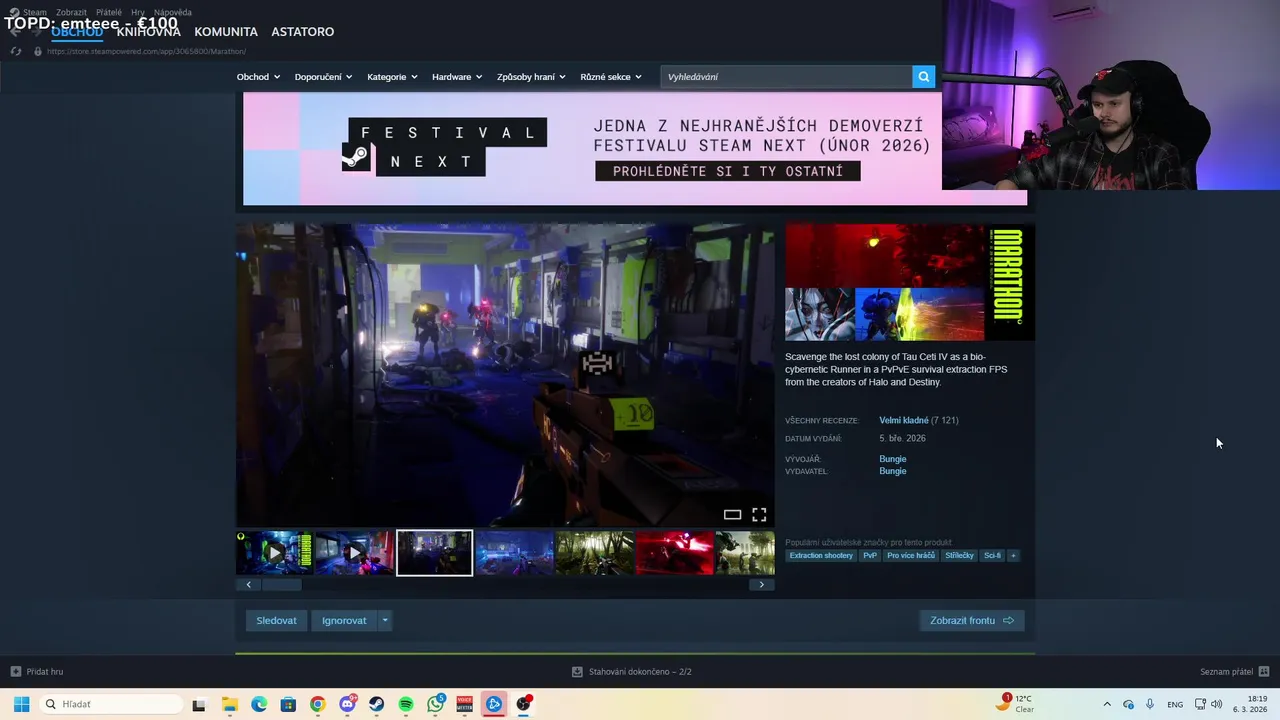Expand the Hardware dropdown
This screenshot has height=720, width=1280.
point(457,77)
